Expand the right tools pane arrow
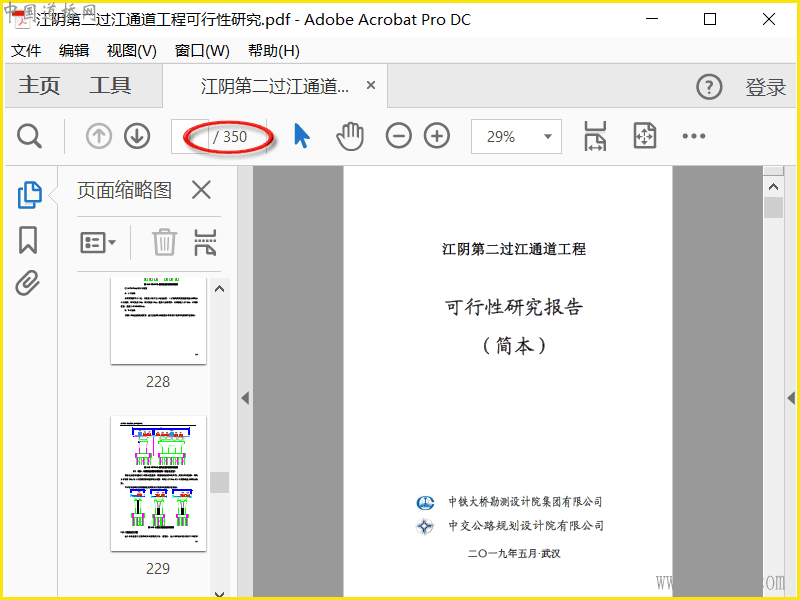Viewport: 800px width, 600px height. click(791, 397)
